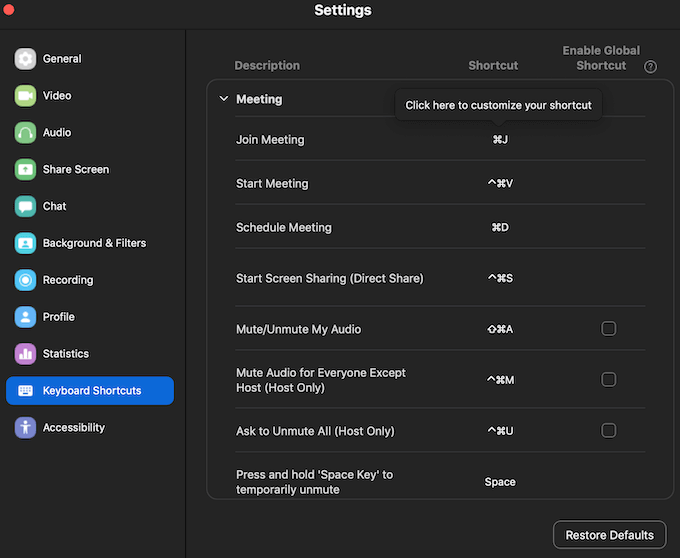The image size is (680, 558).
Task: Open the Chat bubble icon
Action: click(x=25, y=207)
